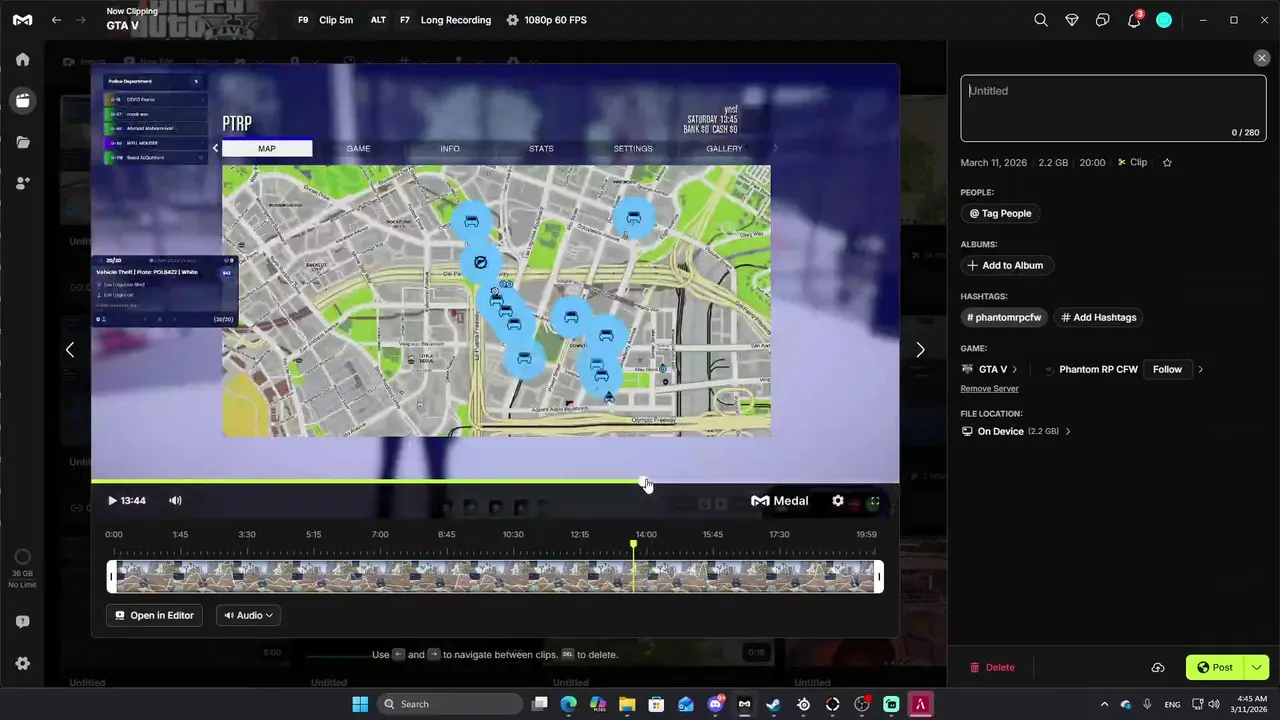Open the Clips library sidebar icon

22,100
